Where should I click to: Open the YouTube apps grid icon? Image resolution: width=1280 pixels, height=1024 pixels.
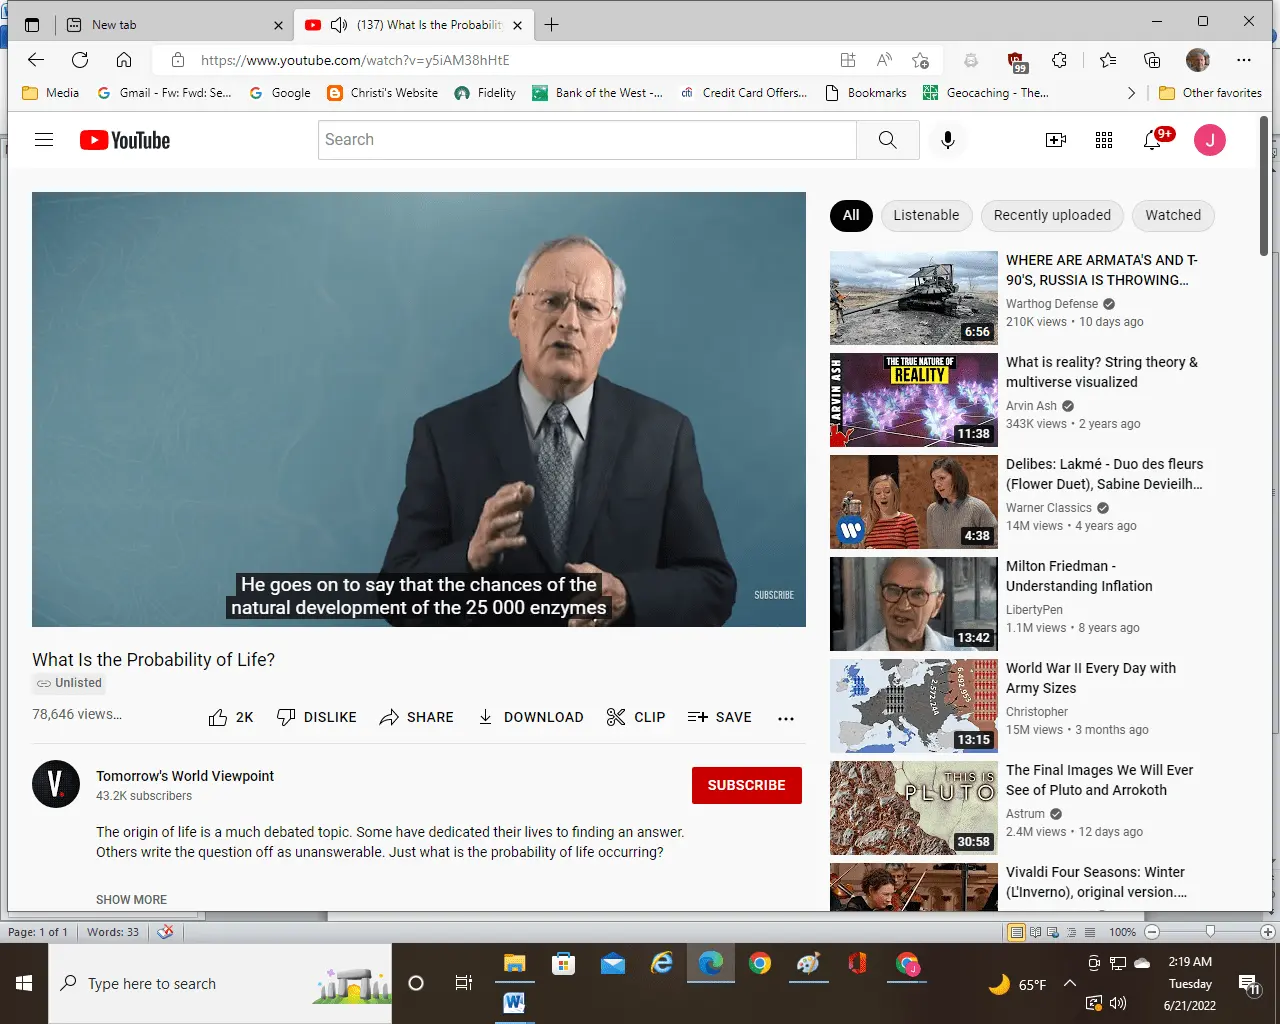point(1104,140)
